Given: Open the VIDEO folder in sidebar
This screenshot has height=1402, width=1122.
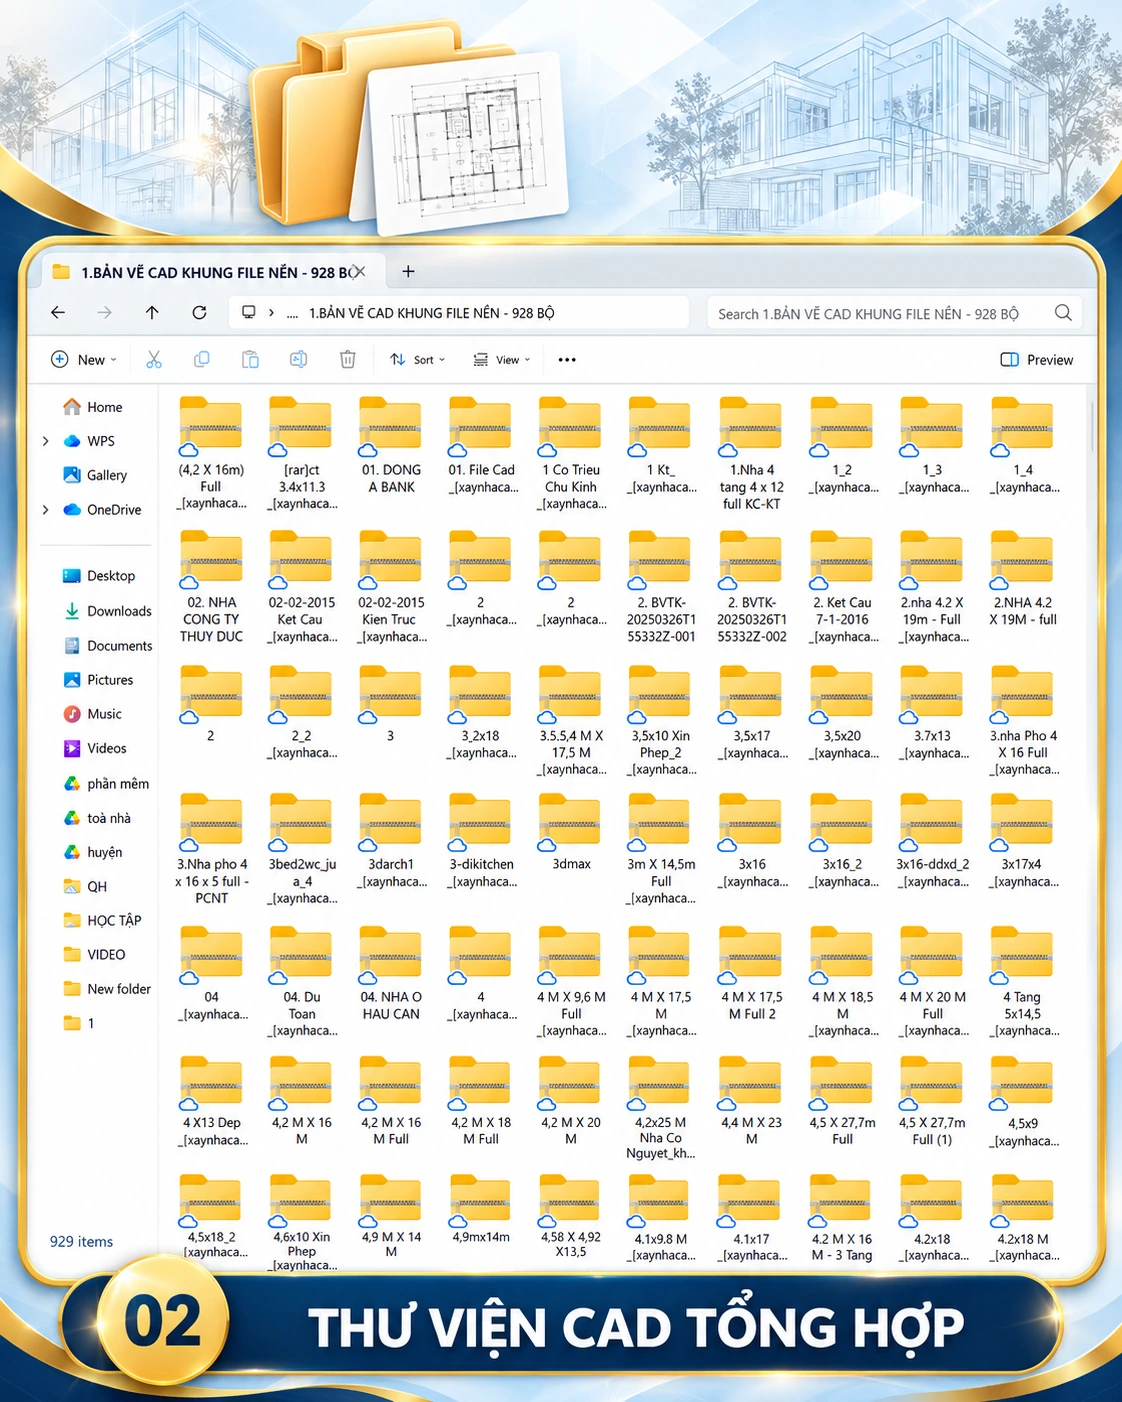Looking at the screenshot, I should click(94, 955).
